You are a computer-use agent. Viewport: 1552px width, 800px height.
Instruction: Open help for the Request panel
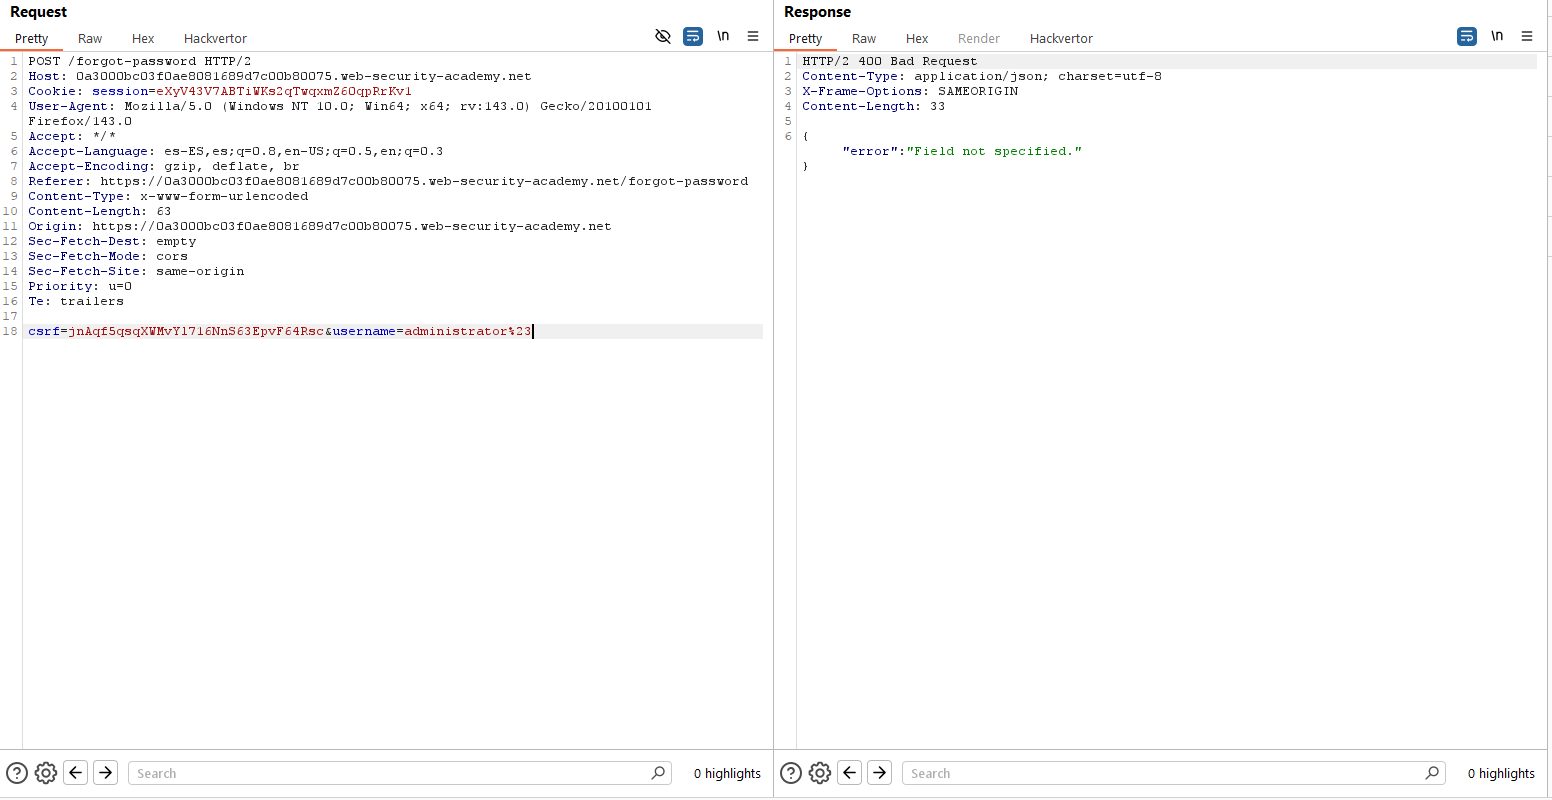[x=17, y=773]
